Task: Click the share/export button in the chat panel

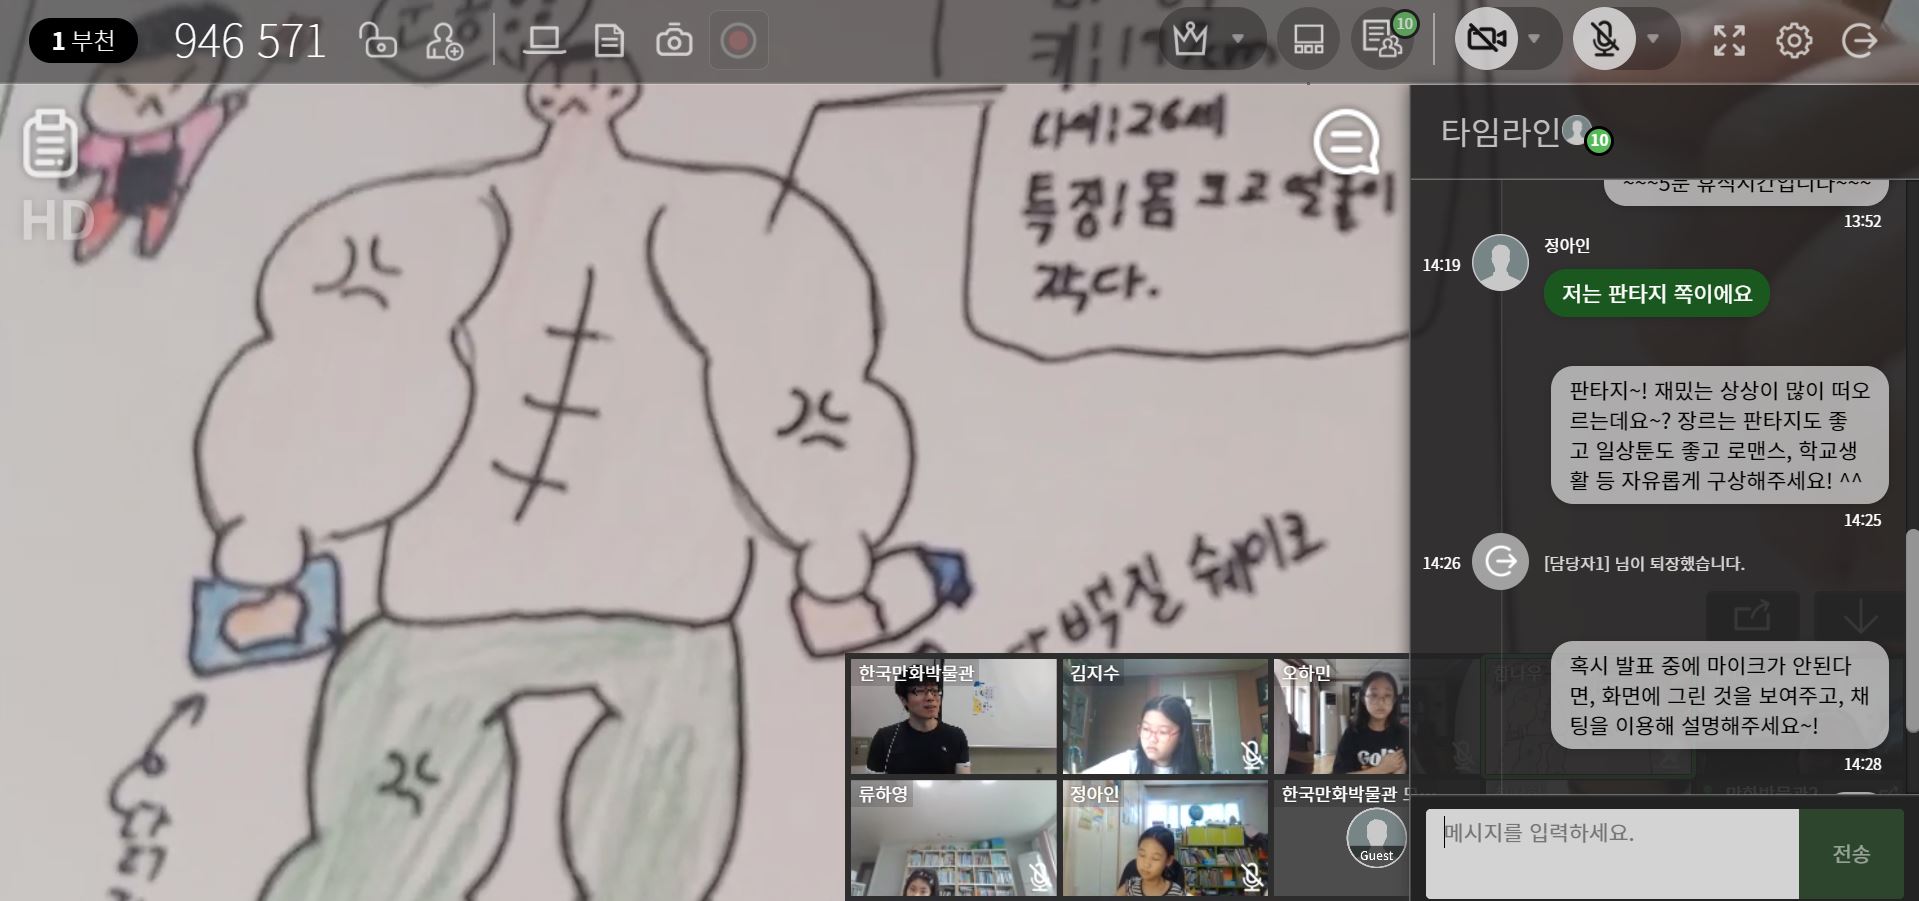Action: coord(1752,616)
